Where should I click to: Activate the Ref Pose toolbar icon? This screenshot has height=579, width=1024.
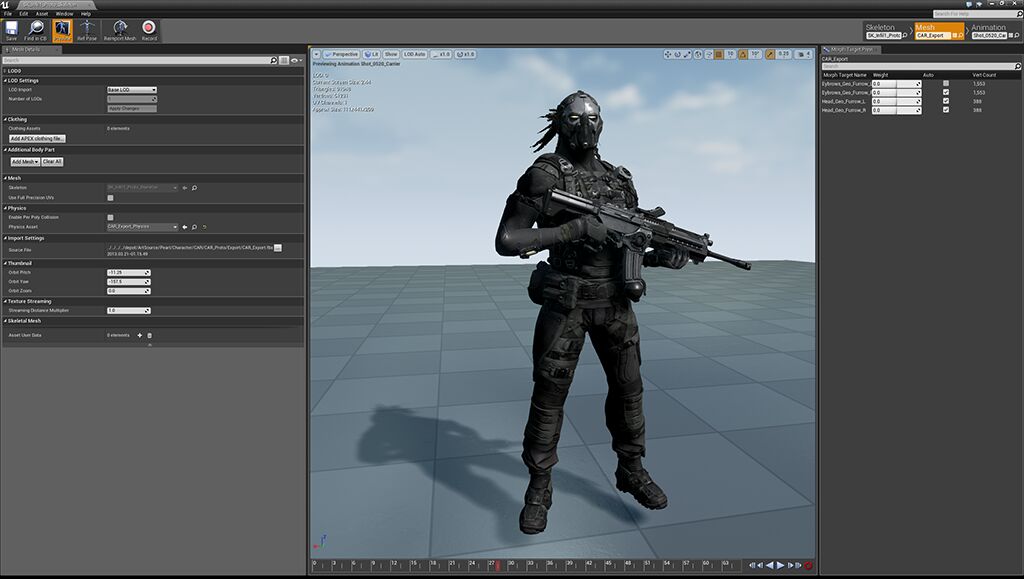pos(87,26)
